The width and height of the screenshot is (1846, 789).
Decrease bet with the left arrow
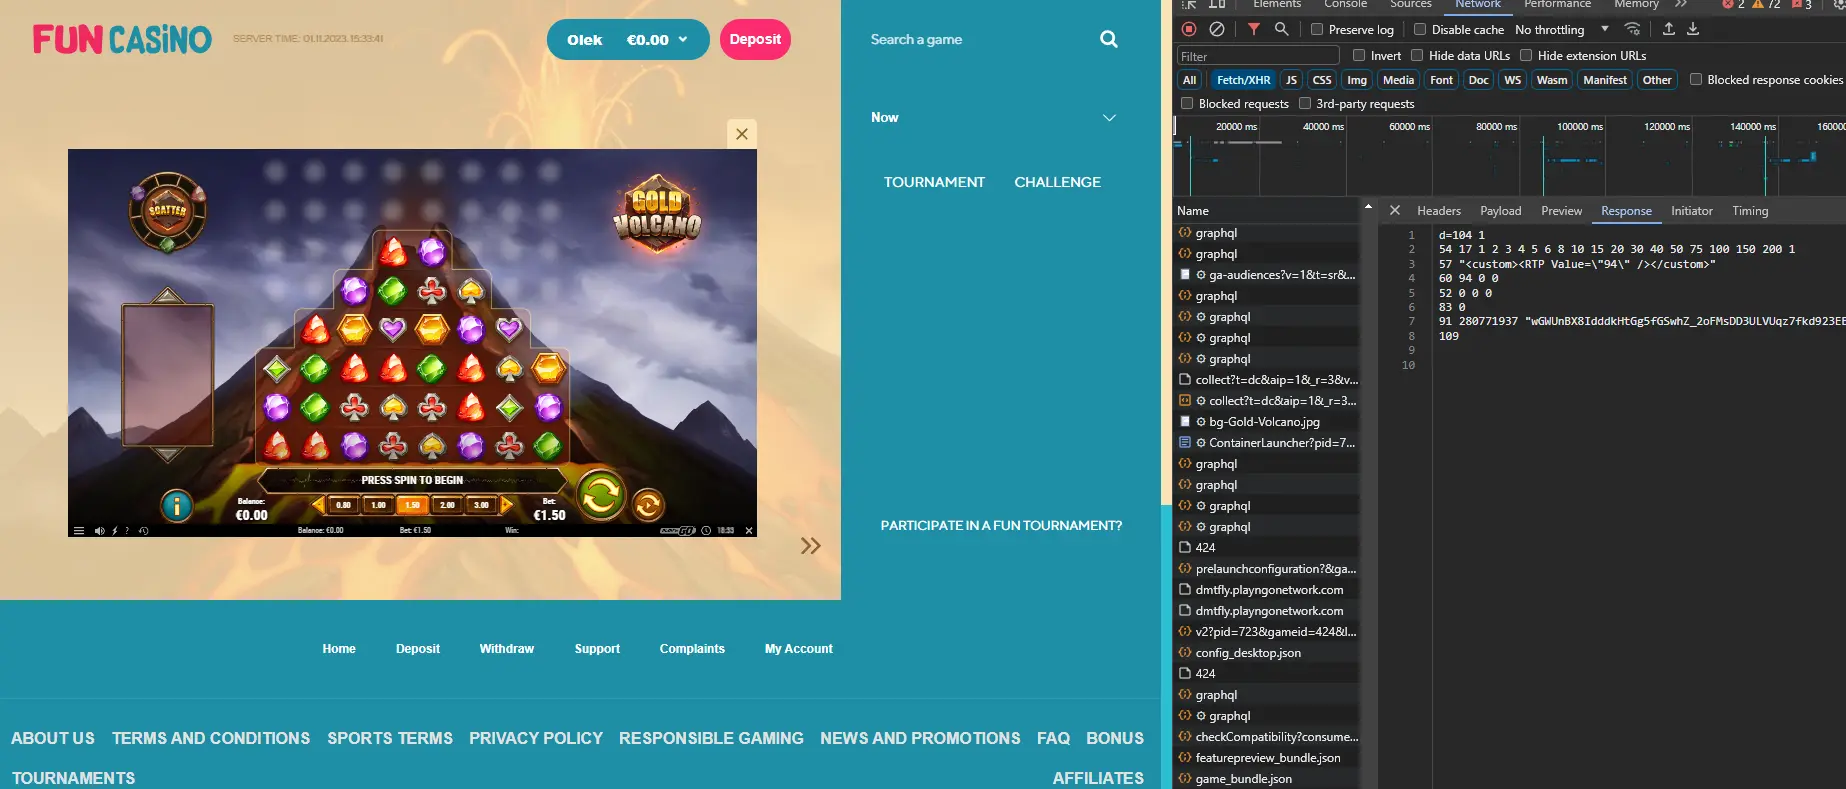pyautogui.click(x=318, y=505)
